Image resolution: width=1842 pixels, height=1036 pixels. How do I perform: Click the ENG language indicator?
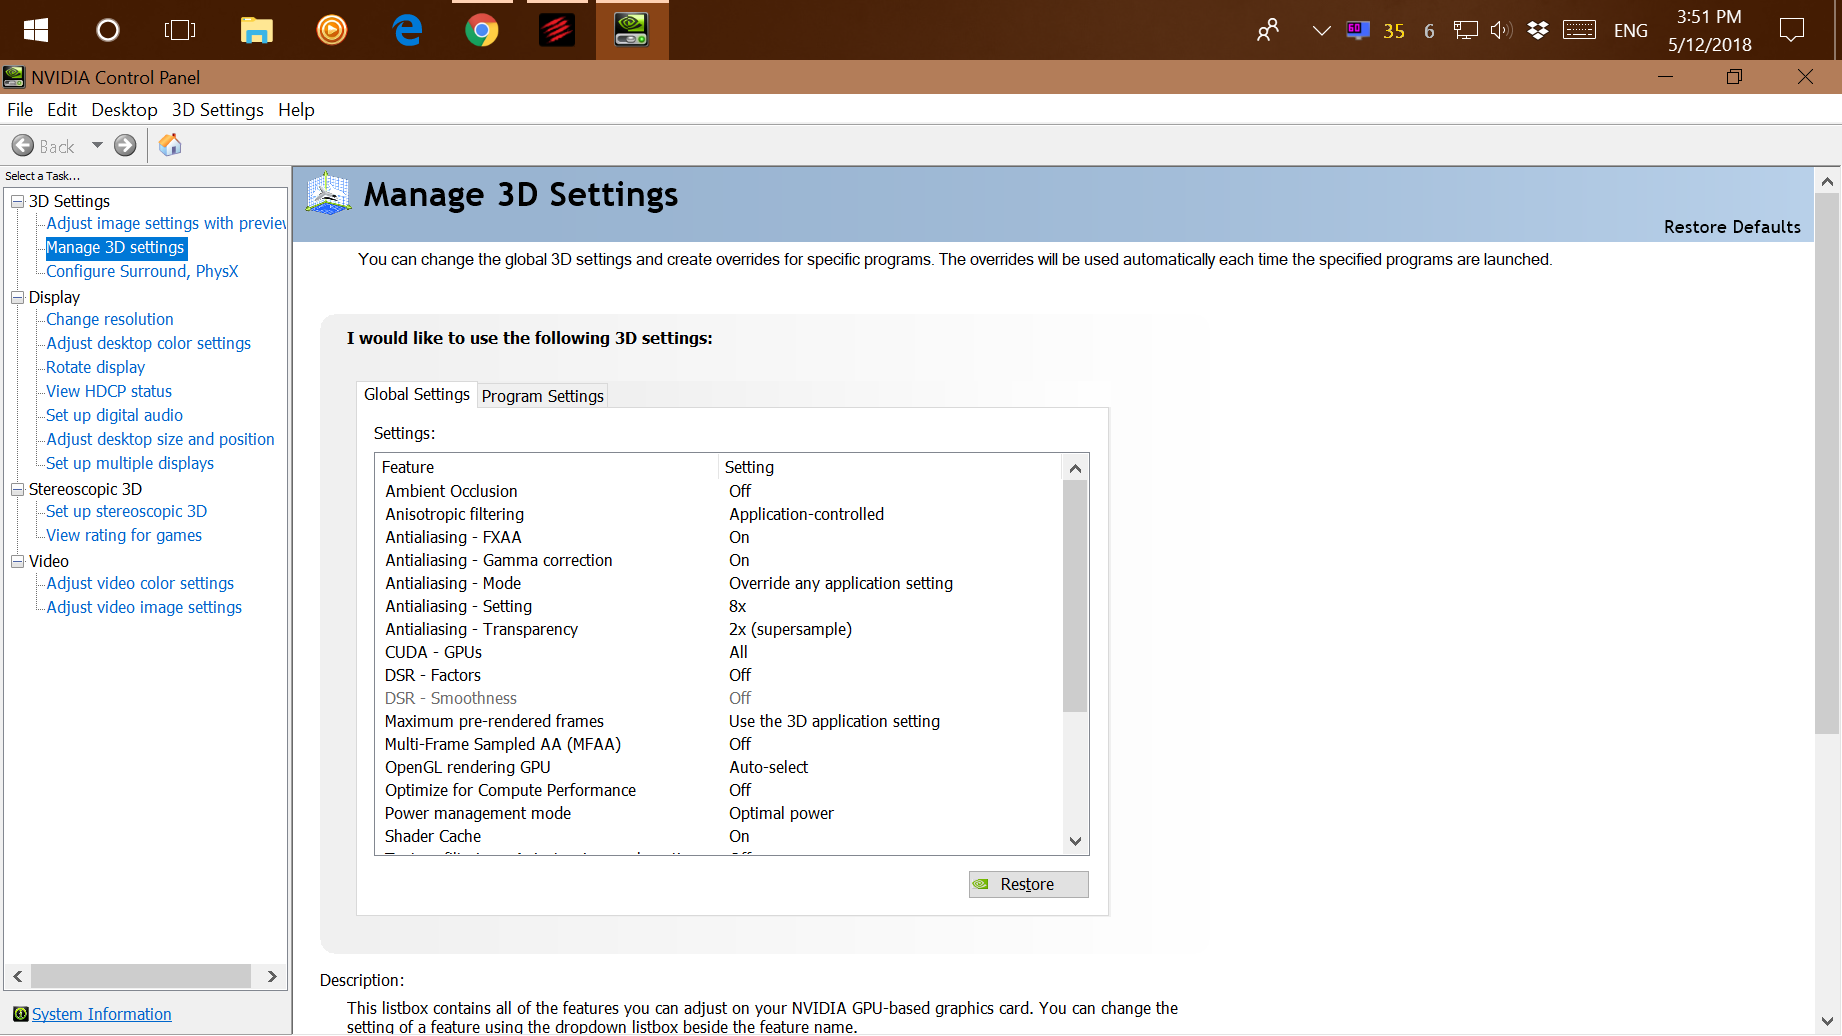1630,31
